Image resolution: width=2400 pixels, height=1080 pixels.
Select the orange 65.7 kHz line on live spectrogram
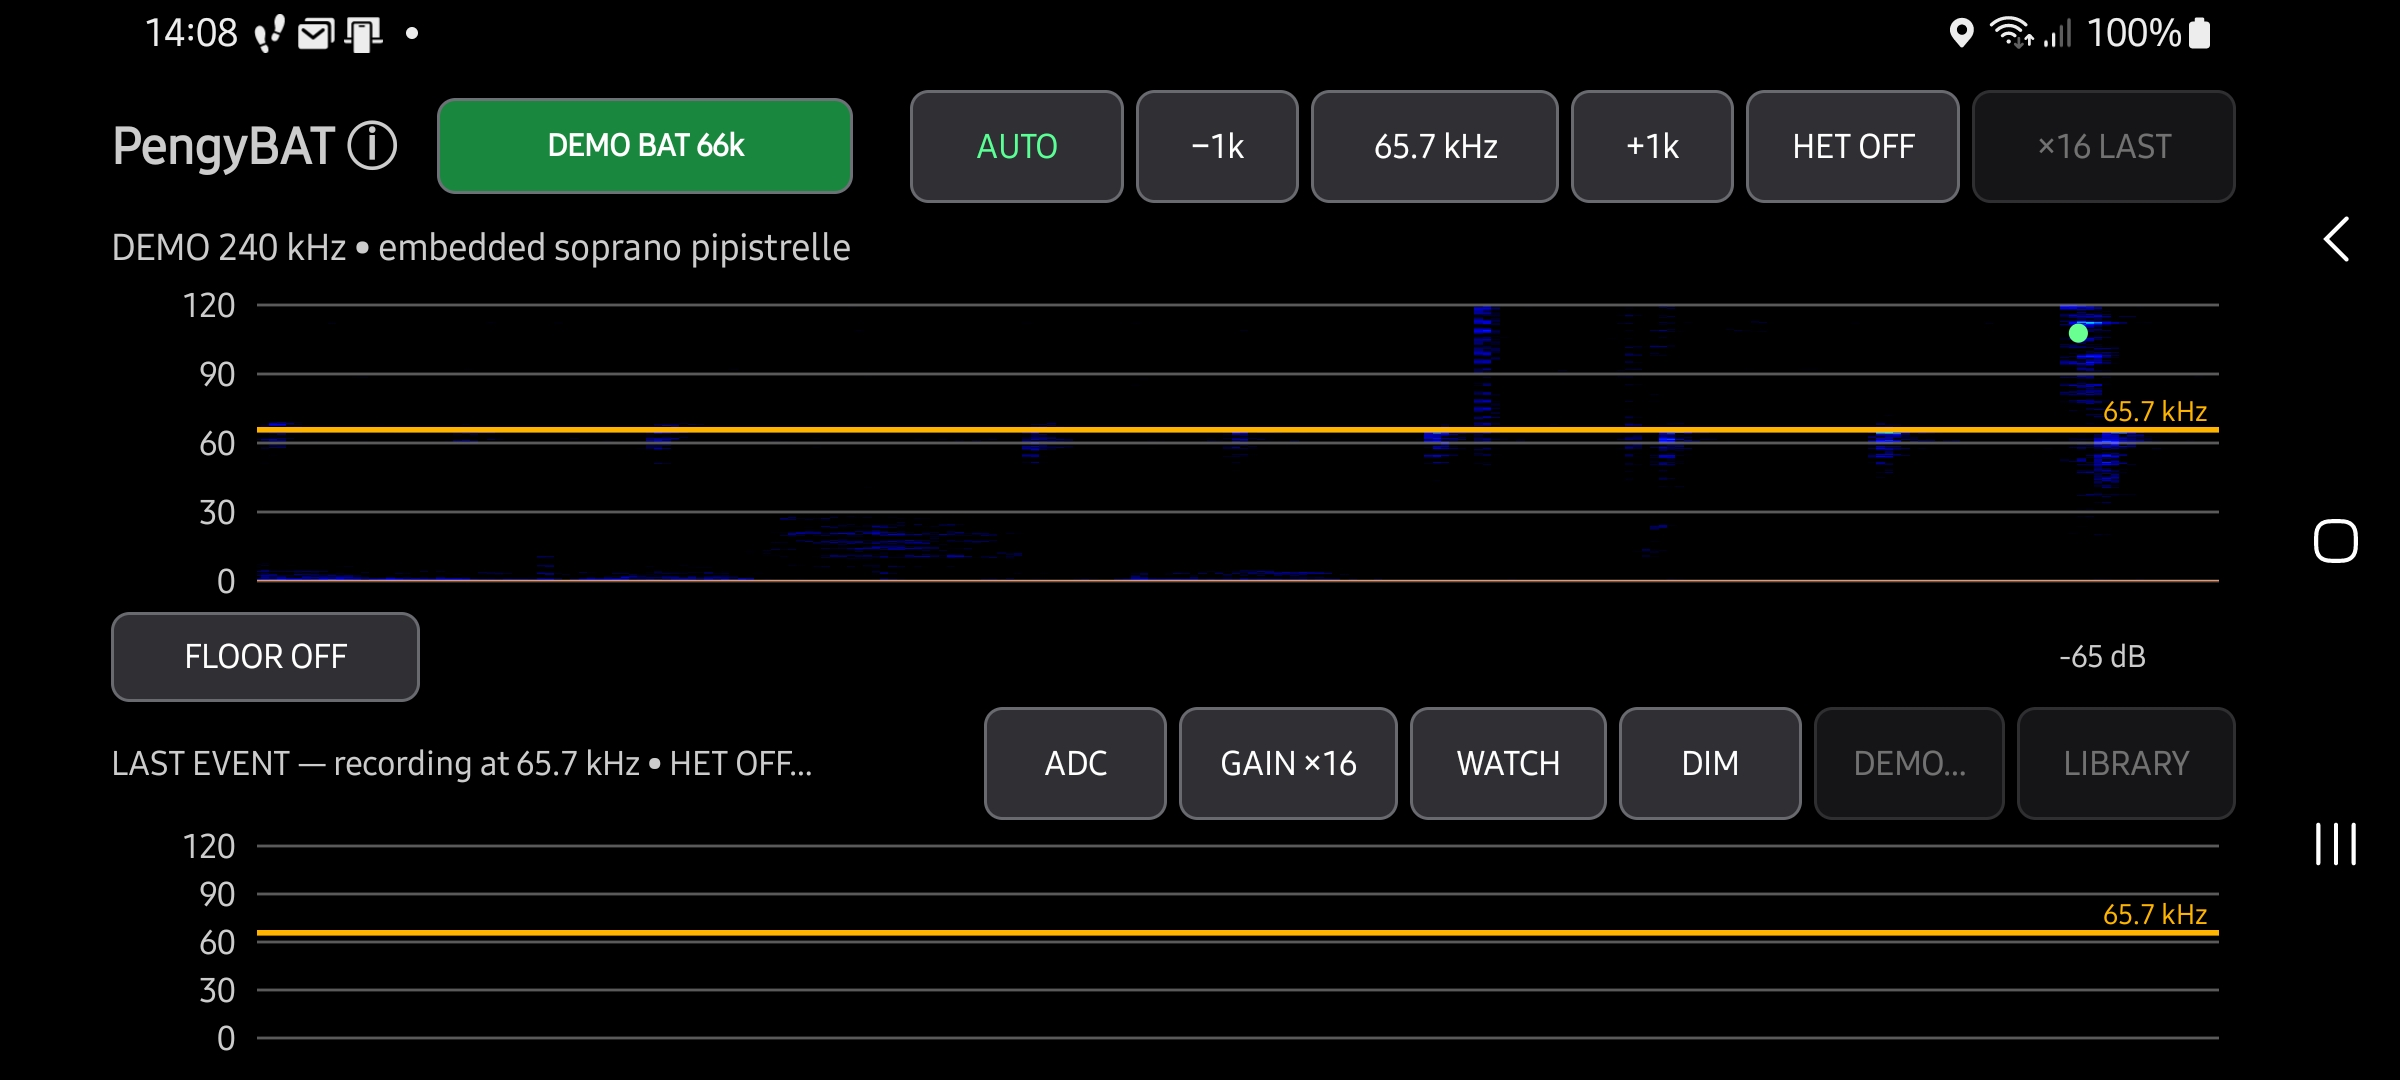tap(1238, 429)
